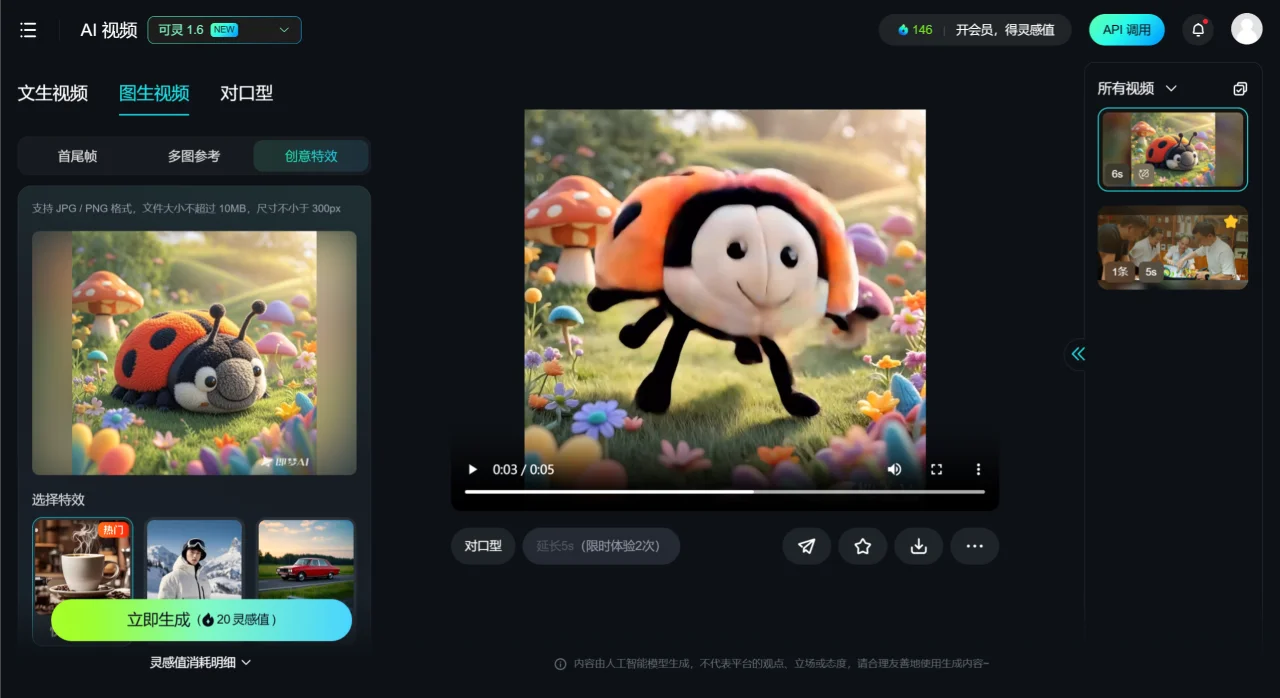1280x698 pixels.
Task: Play the ladybug video
Action: pyautogui.click(x=473, y=469)
